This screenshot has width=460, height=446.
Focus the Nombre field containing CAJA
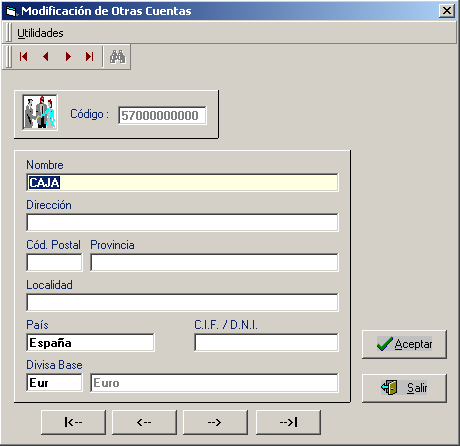pyautogui.click(x=182, y=182)
